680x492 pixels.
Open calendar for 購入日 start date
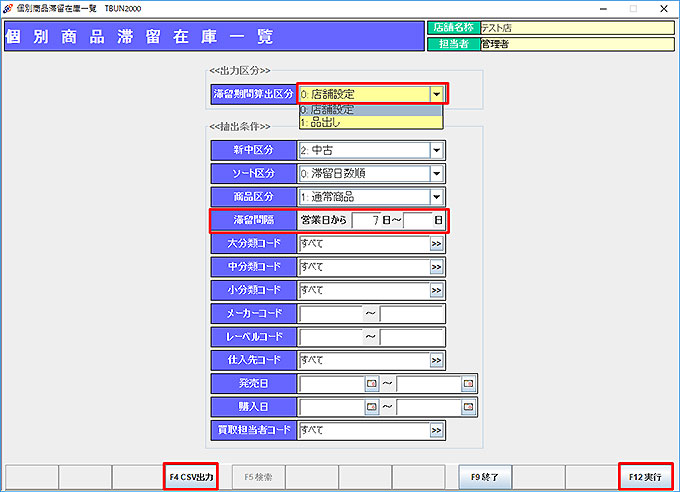(x=372, y=407)
